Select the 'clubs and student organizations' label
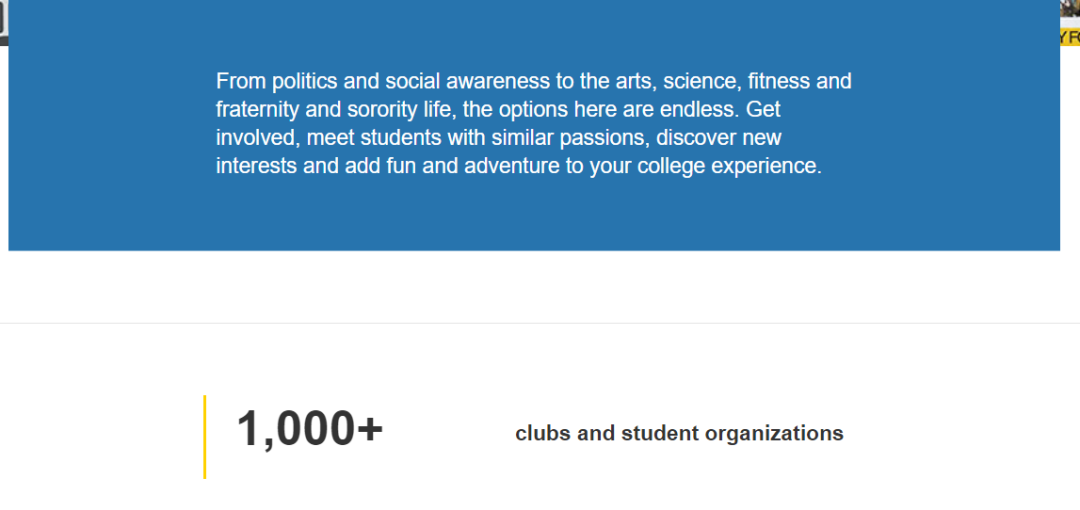1080x510 pixels. pyautogui.click(x=679, y=434)
